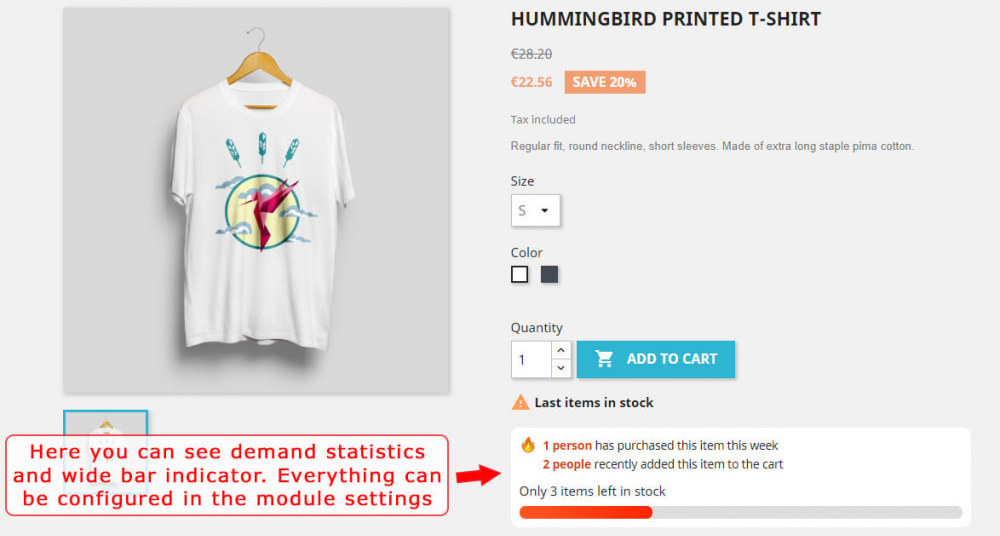
Task: Click the red arrow pointing to statistics
Action: click(479, 475)
